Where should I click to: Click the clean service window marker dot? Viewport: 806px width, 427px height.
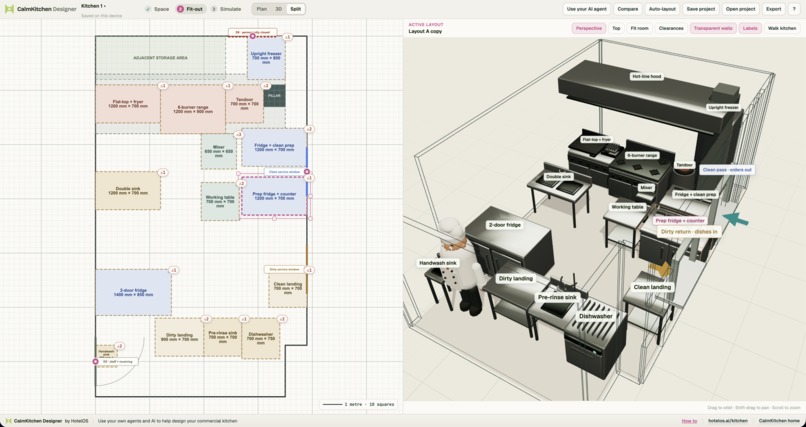coord(307,172)
